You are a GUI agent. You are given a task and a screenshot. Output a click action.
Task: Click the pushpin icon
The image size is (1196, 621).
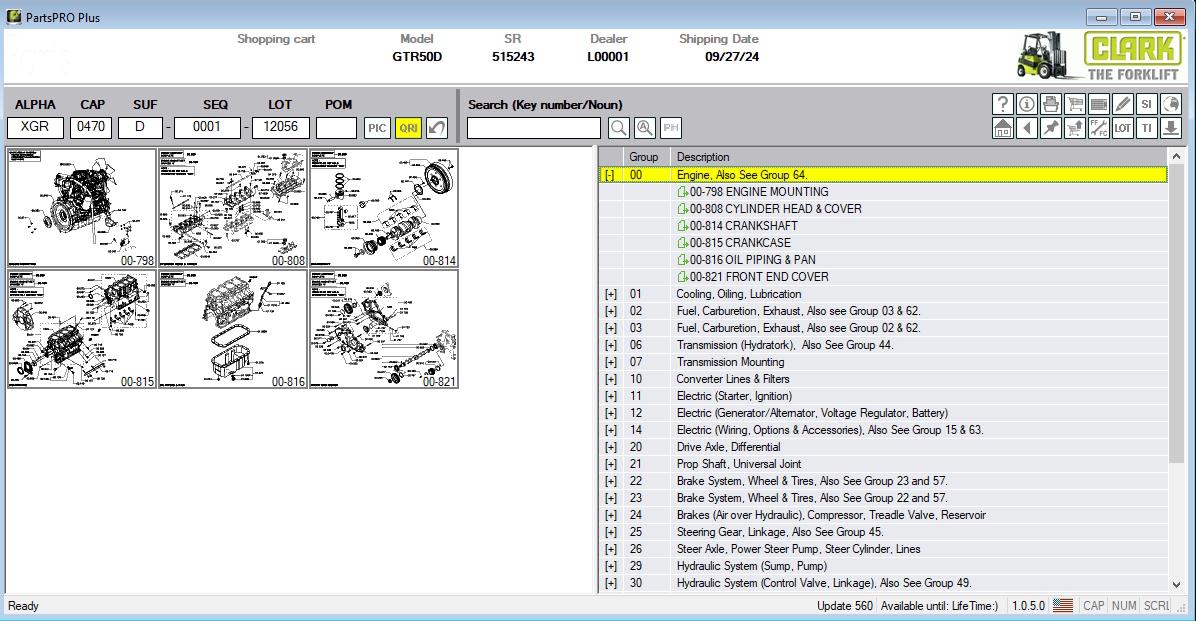click(x=1050, y=128)
